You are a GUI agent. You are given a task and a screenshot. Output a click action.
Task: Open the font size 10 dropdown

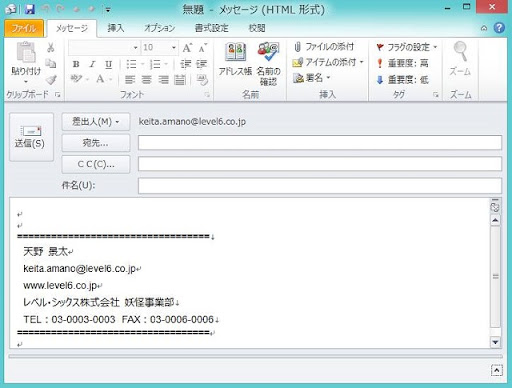coord(174,48)
